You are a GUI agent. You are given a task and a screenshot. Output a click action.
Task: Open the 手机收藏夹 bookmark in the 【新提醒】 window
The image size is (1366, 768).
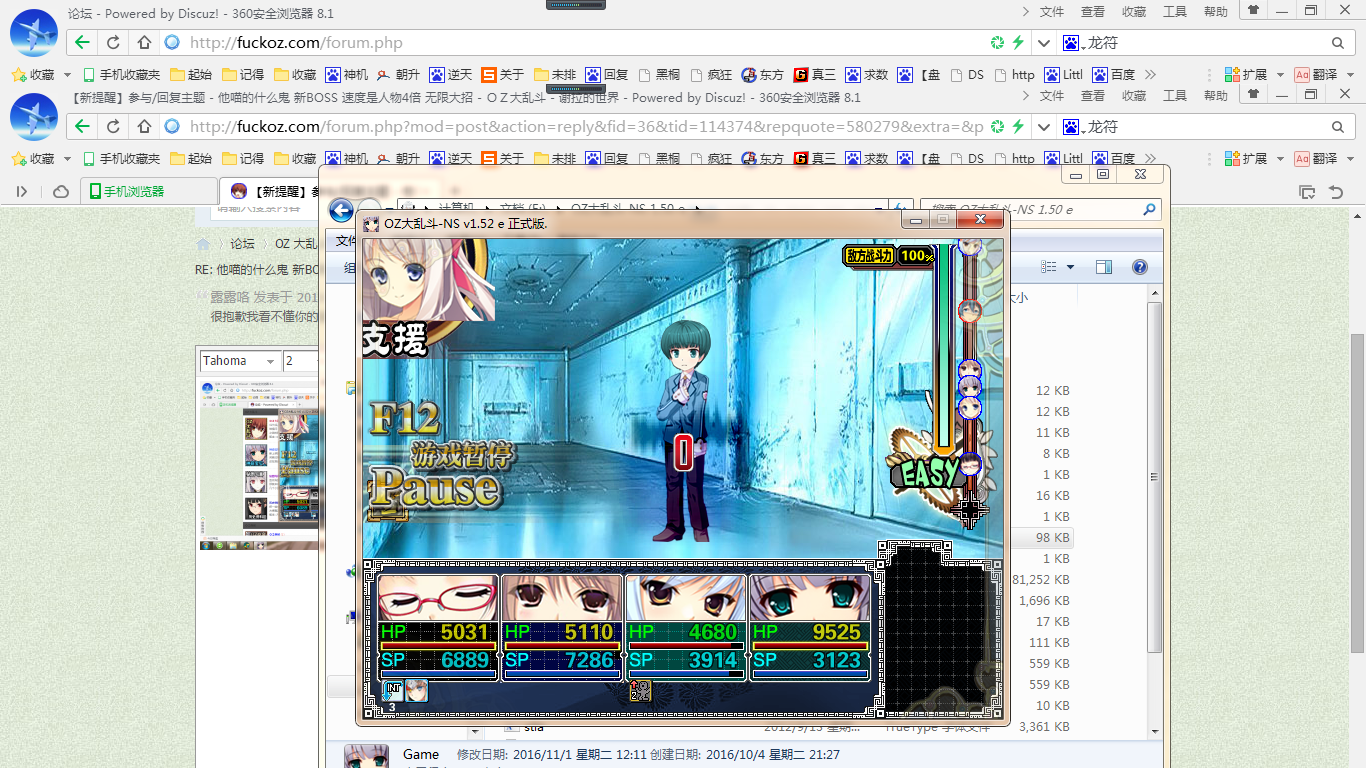(x=121, y=158)
